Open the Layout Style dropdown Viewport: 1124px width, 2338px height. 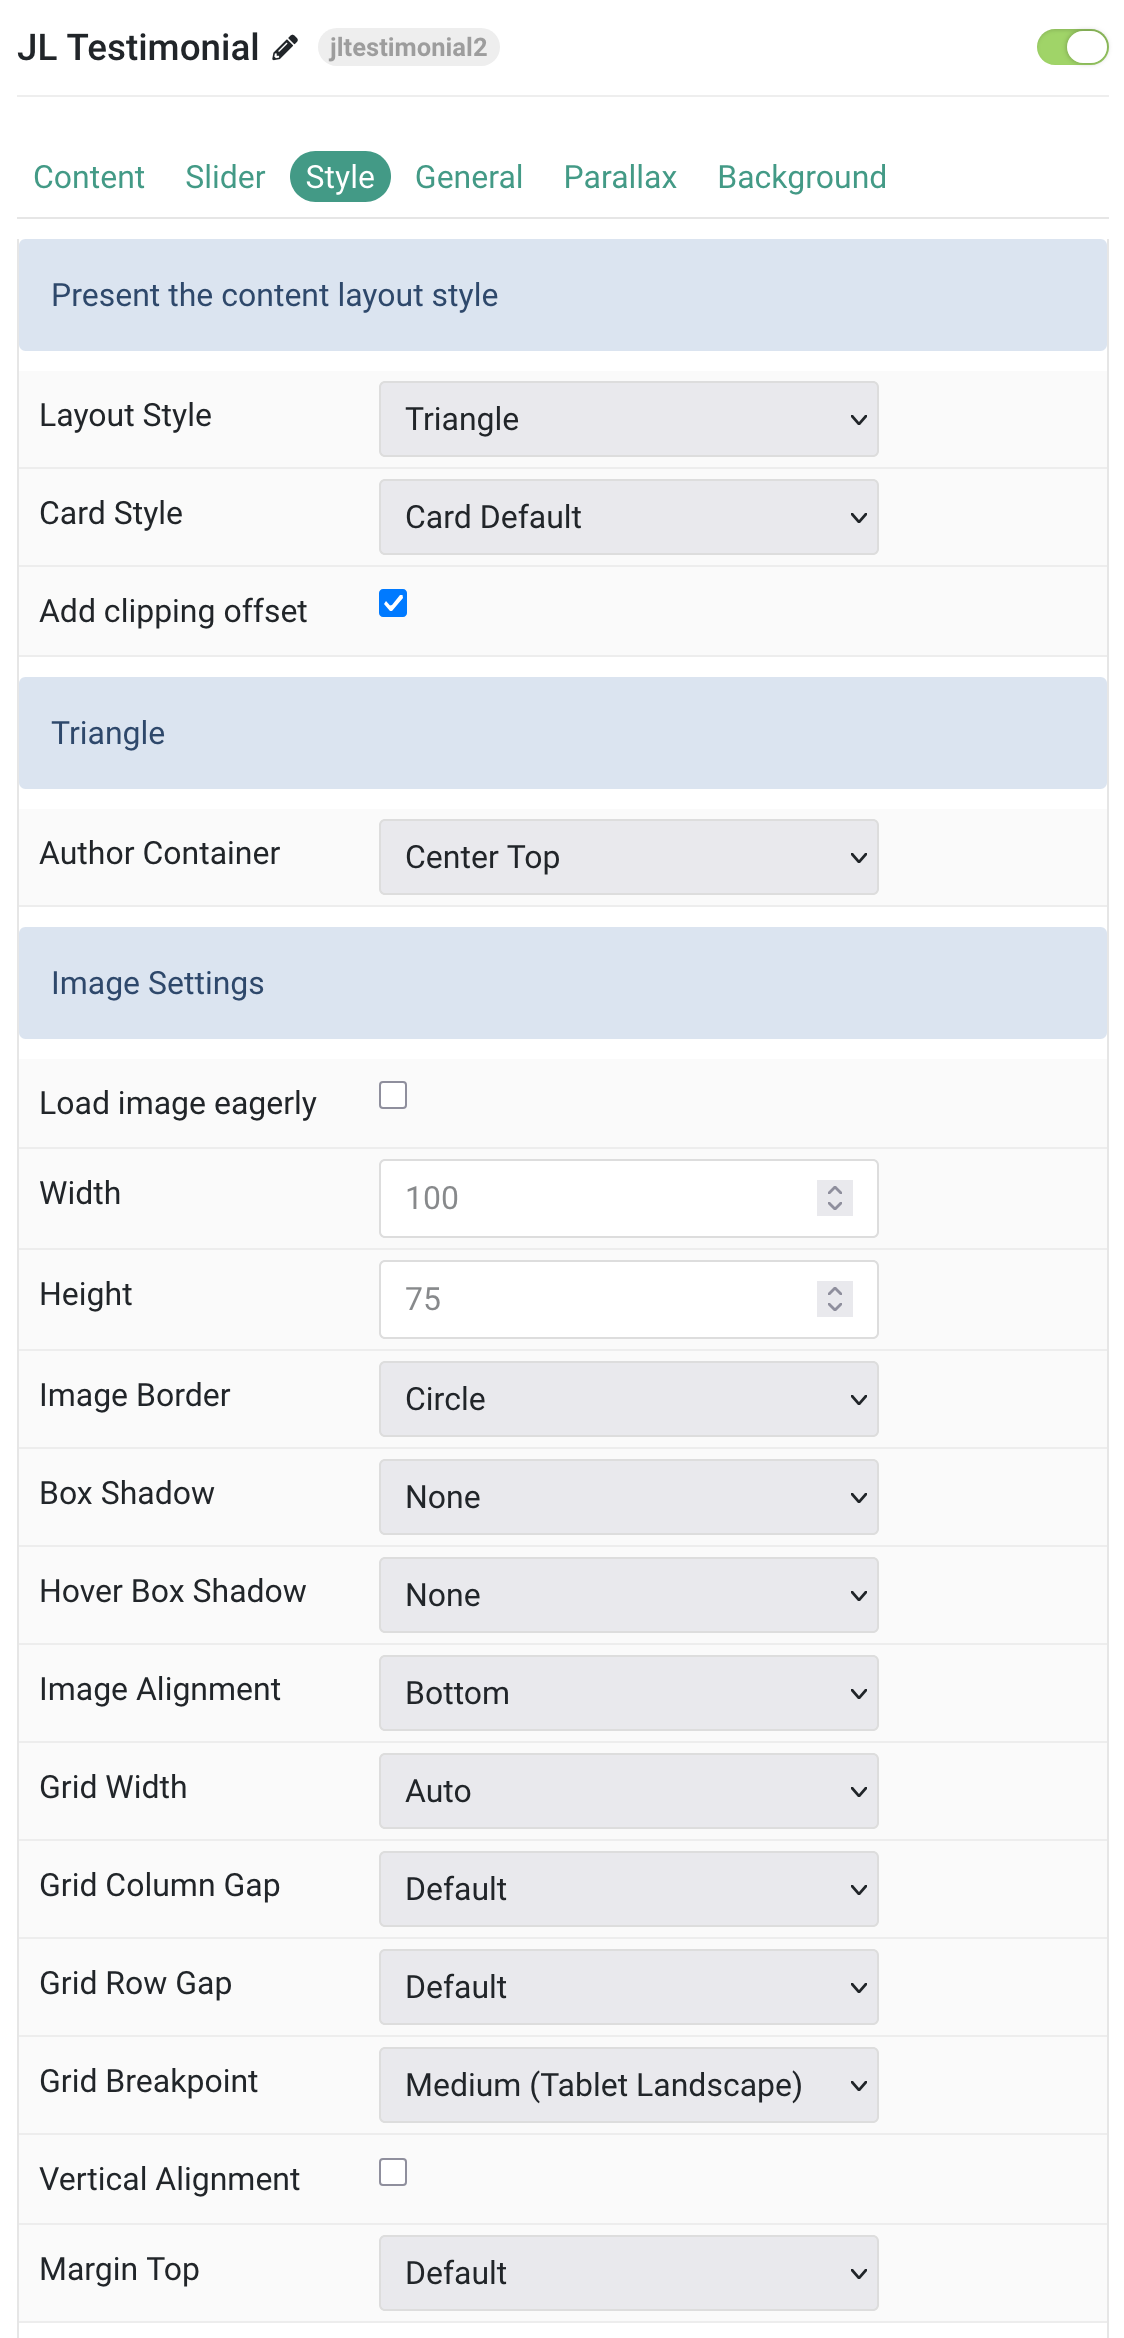point(628,419)
